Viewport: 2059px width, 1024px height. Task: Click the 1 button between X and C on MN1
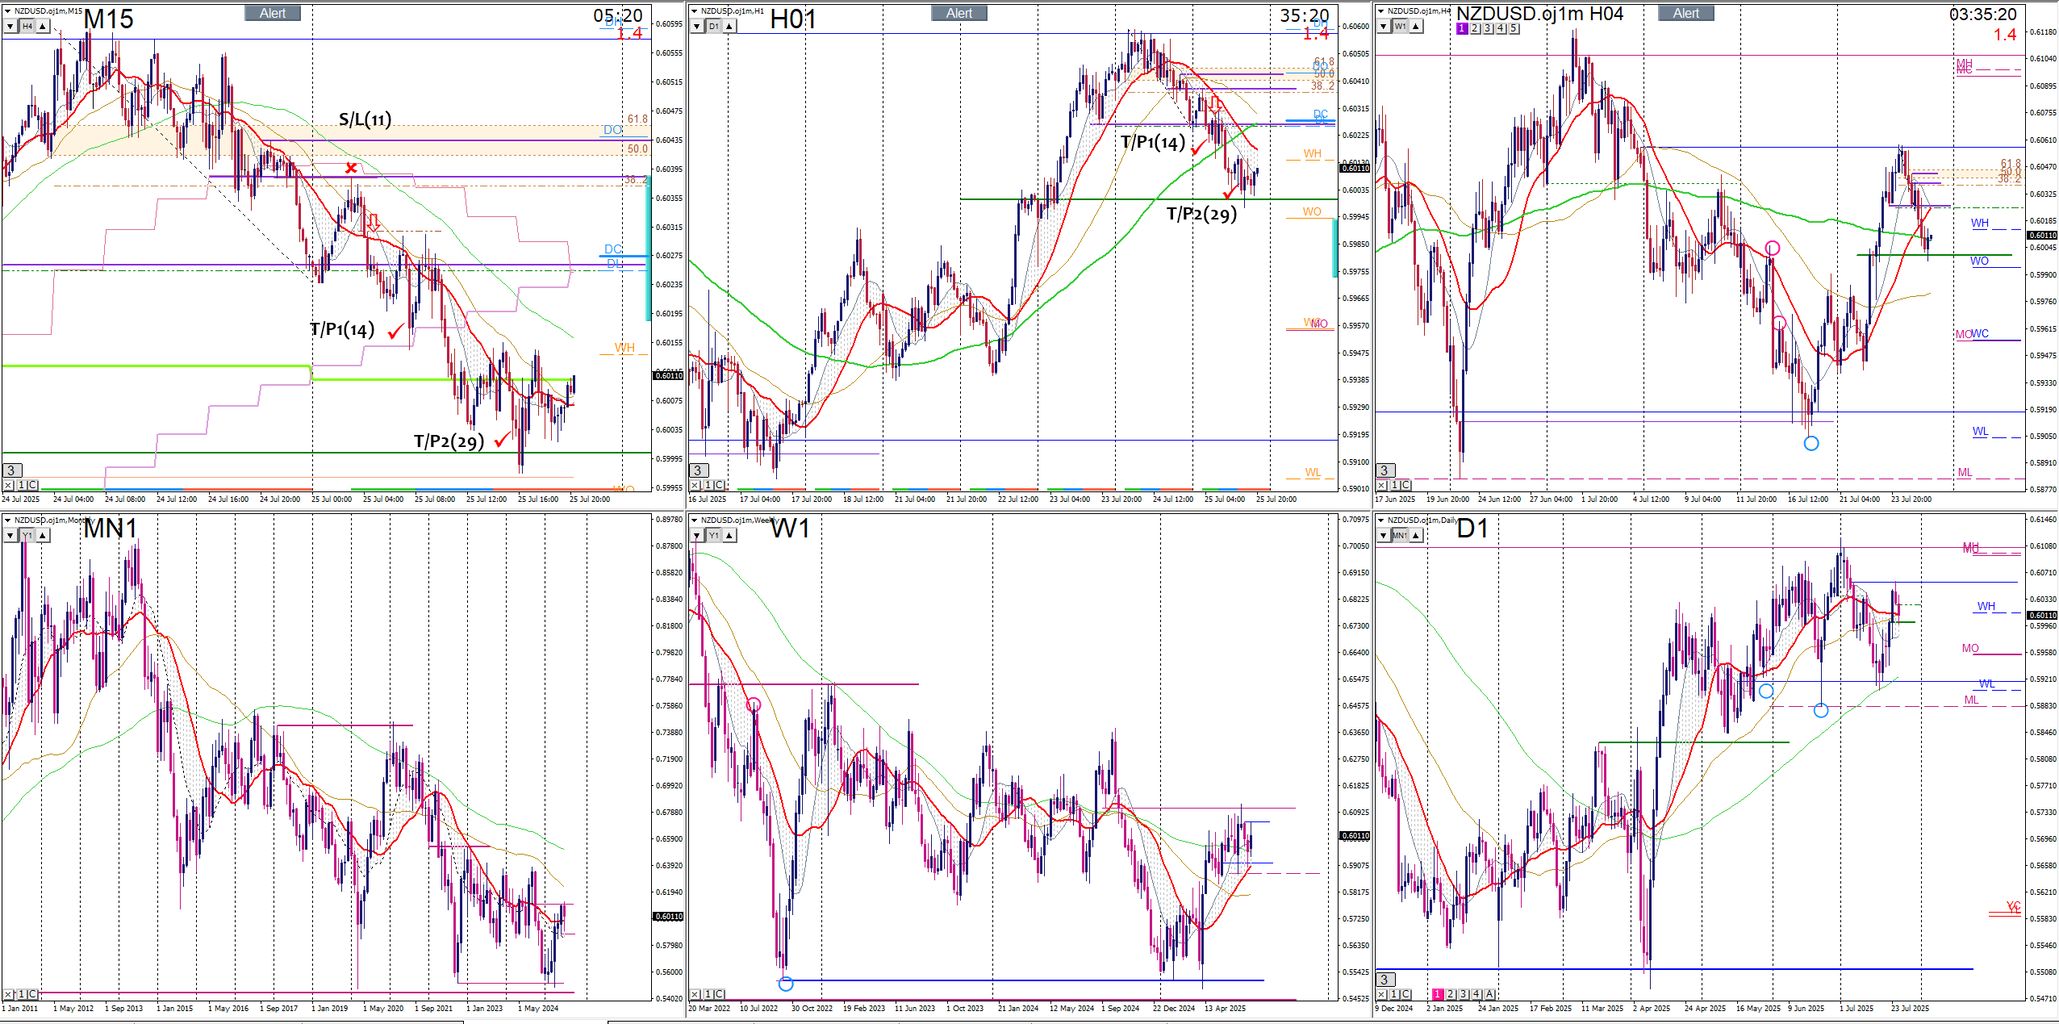click(x=21, y=994)
